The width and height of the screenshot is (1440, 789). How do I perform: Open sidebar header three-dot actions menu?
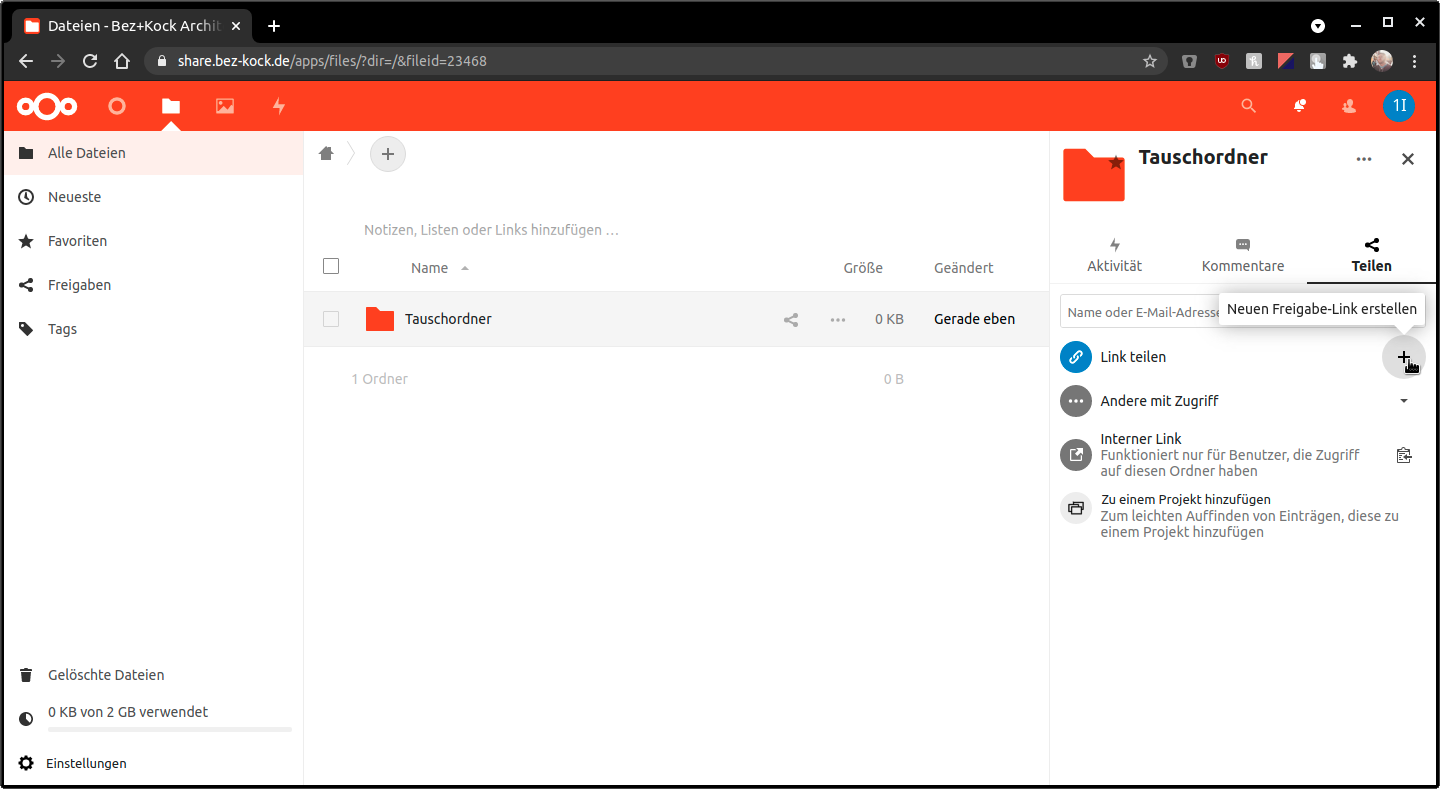(x=1364, y=159)
